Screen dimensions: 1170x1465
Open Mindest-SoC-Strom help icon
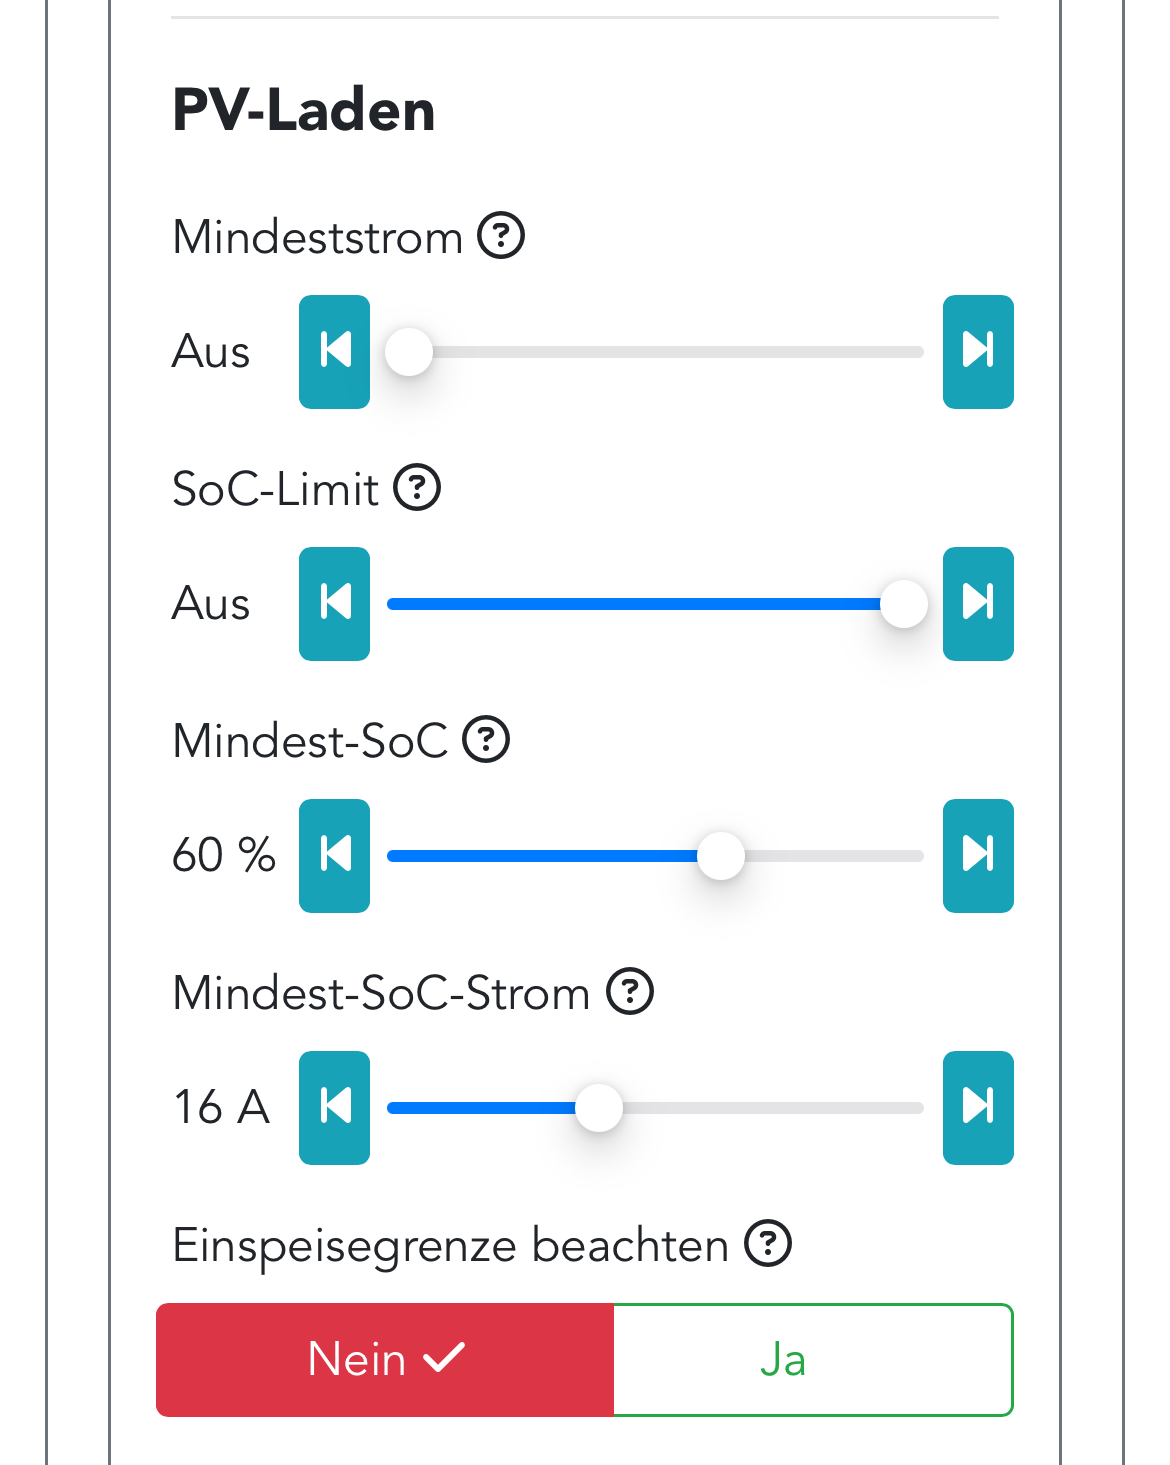[630, 992]
